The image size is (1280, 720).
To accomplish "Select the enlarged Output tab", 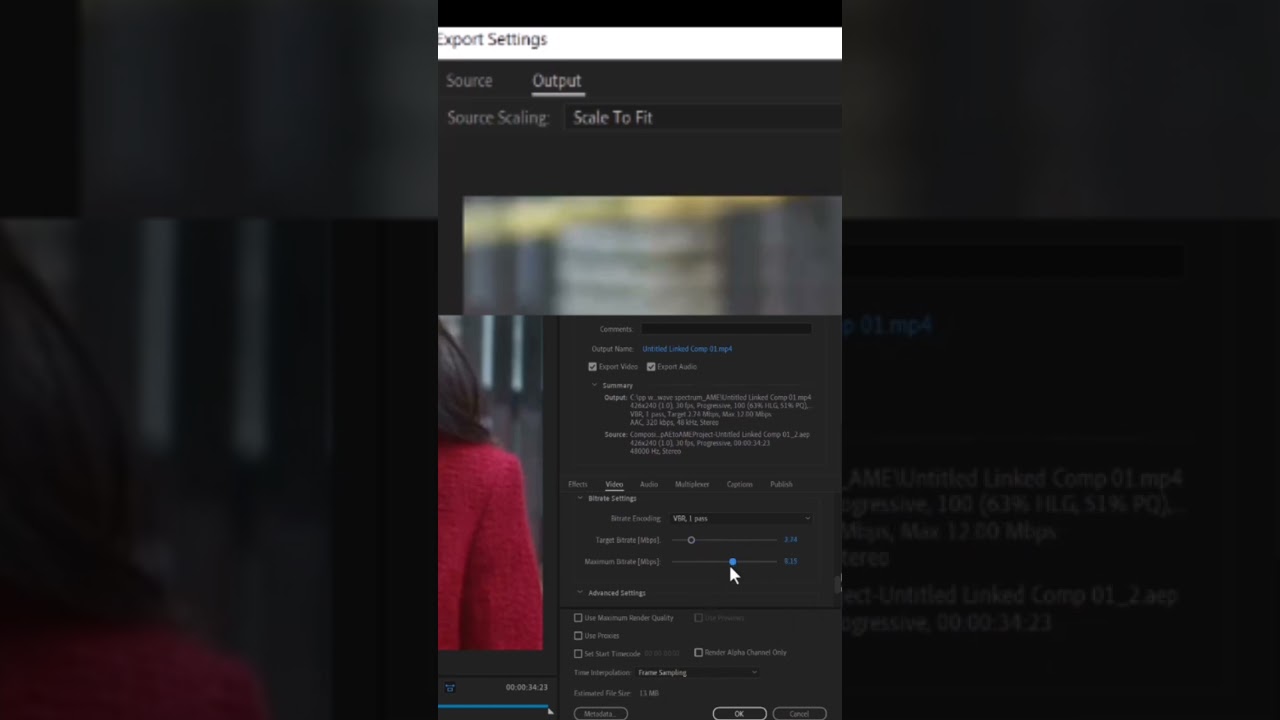I will (x=557, y=81).
